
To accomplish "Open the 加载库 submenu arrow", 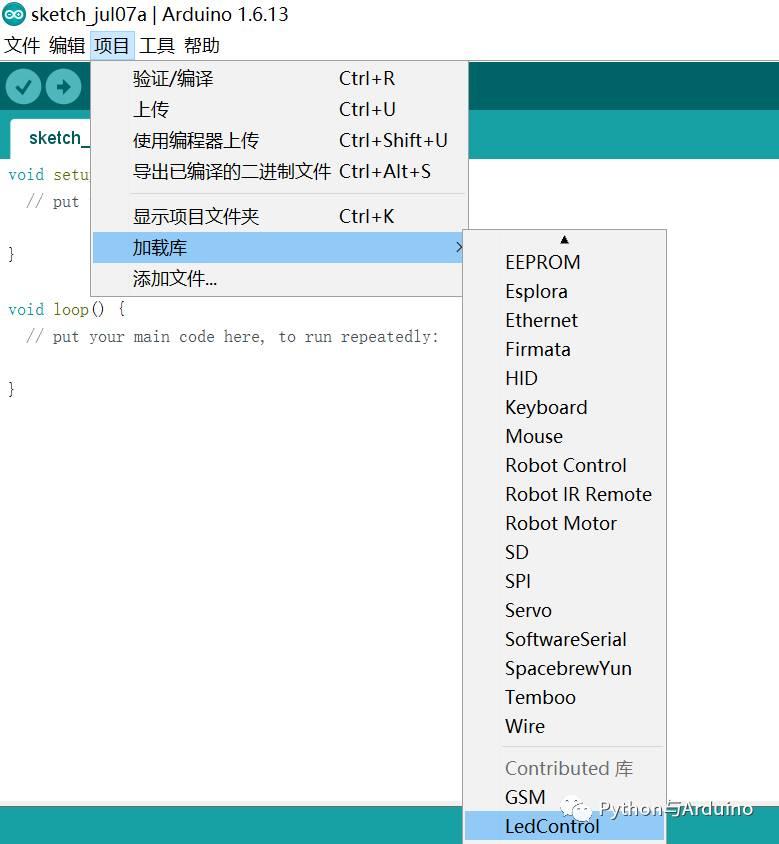I will [x=458, y=248].
